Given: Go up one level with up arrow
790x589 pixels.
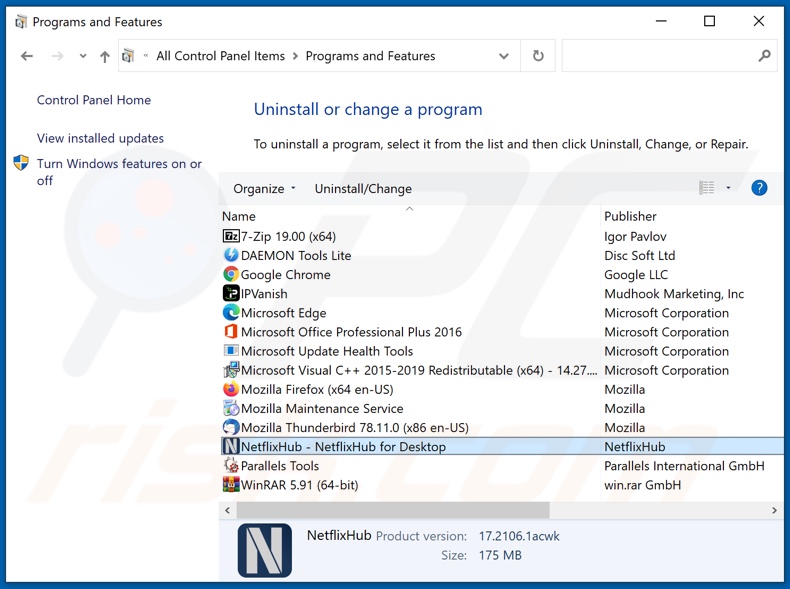Looking at the screenshot, I should tap(105, 56).
